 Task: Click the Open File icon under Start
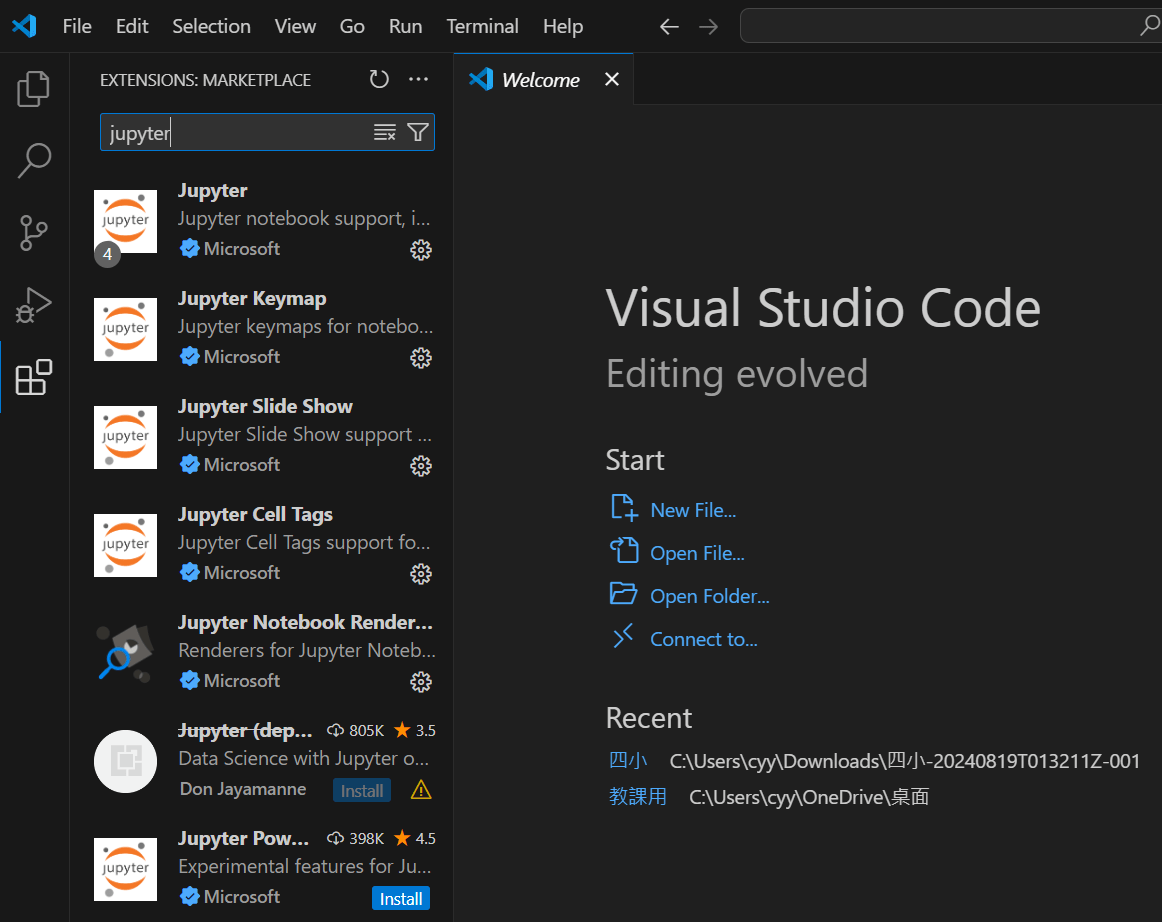coord(623,551)
